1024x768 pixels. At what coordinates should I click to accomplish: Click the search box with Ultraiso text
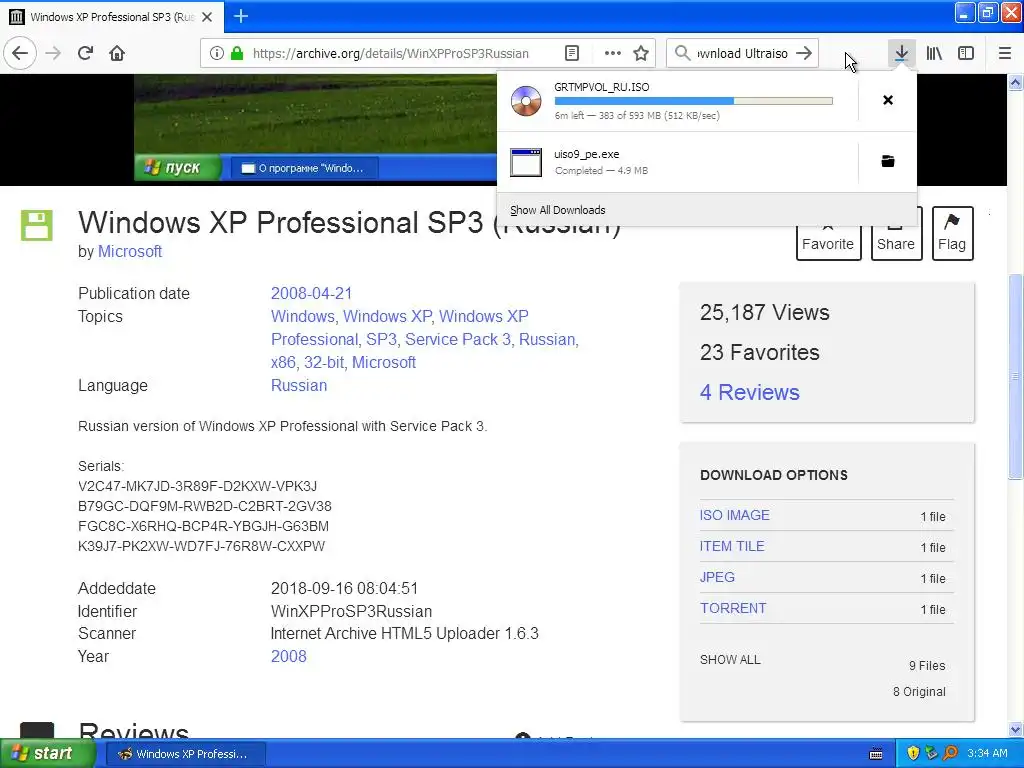point(743,54)
